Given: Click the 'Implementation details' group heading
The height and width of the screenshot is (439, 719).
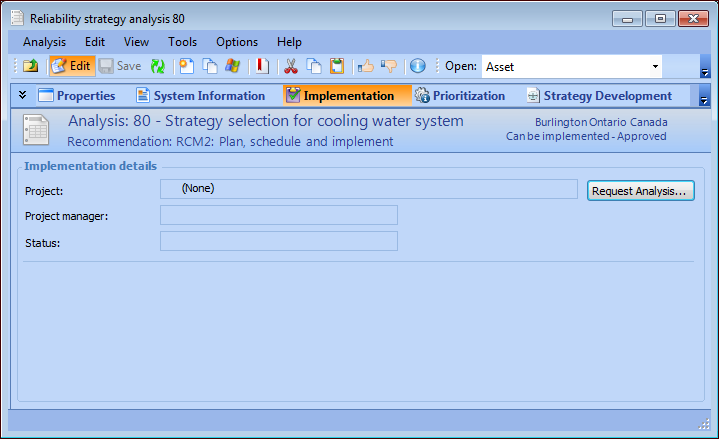Looking at the screenshot, I should click(90, 166).
